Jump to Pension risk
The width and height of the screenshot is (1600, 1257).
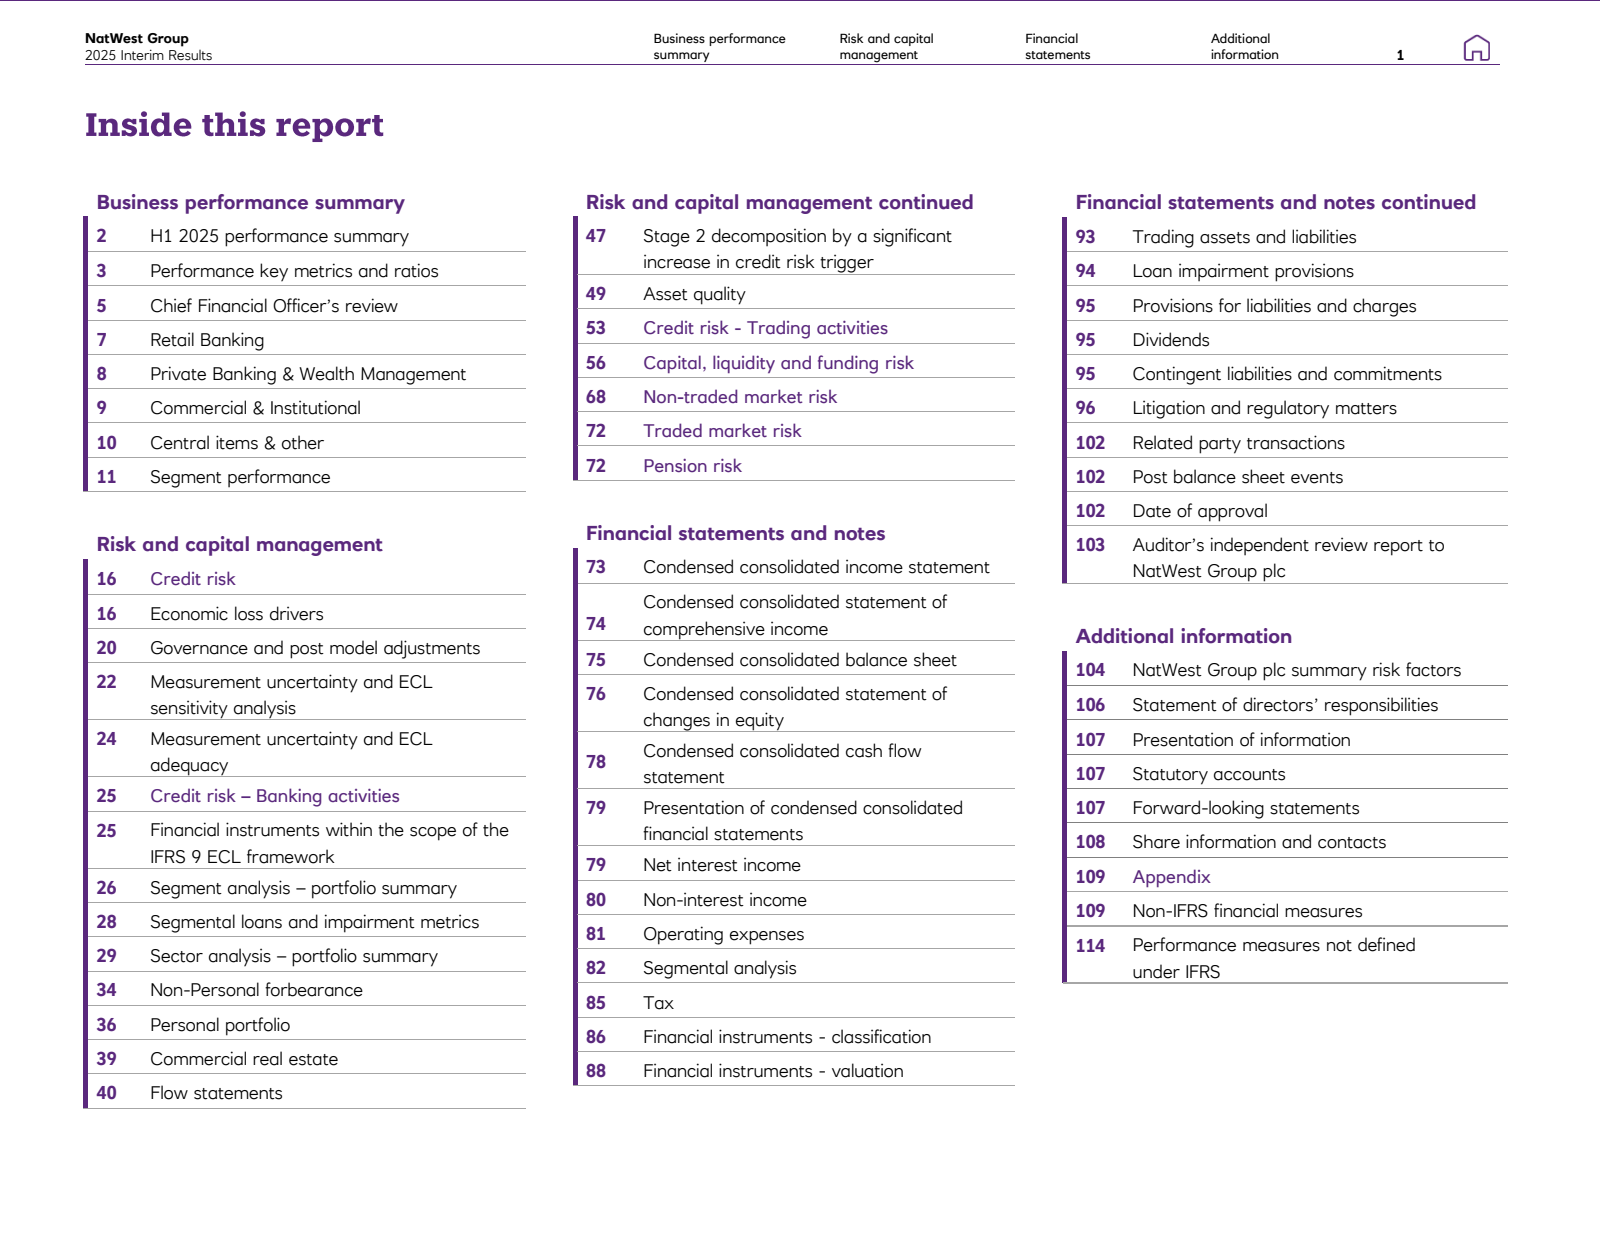692,466
